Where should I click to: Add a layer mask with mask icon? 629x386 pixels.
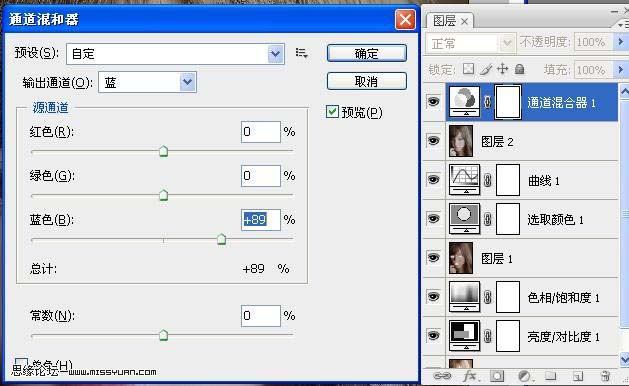click(x=497, y=376)
